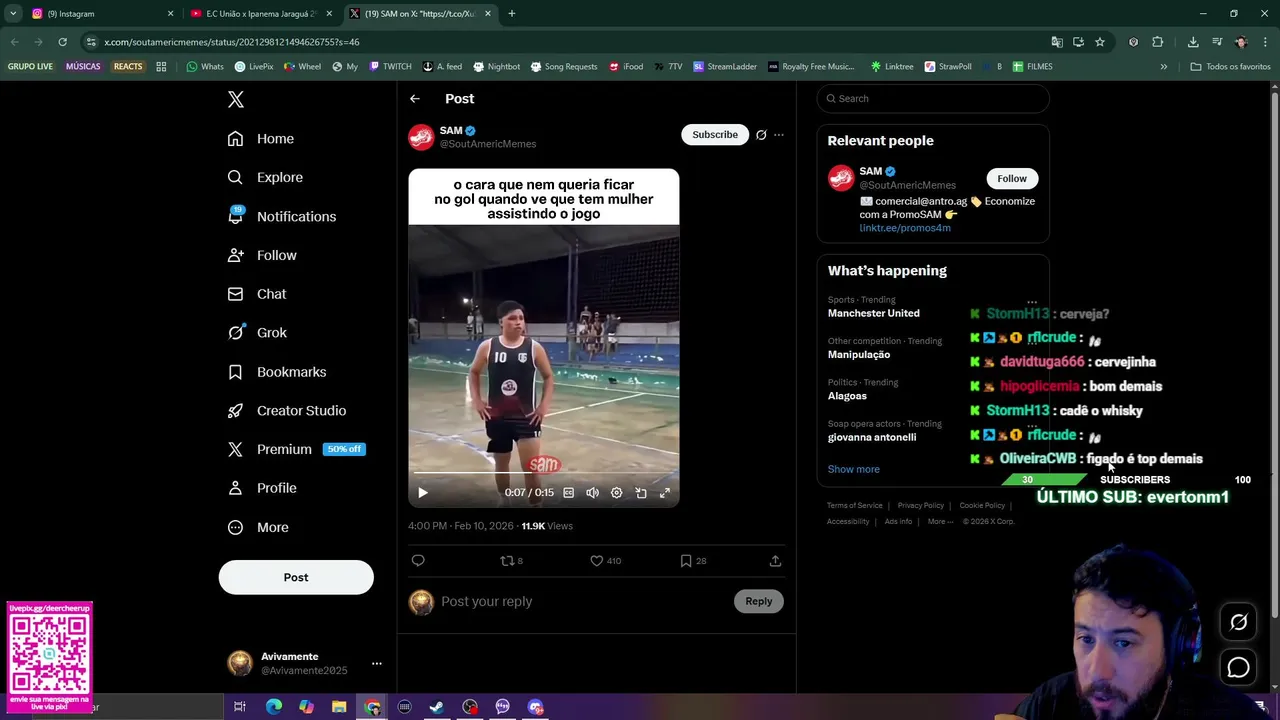Image resolution: width=1280 pixels, height=720 pixels.
Task: Go back using the Post arrow
Action: tap(415, 98)
